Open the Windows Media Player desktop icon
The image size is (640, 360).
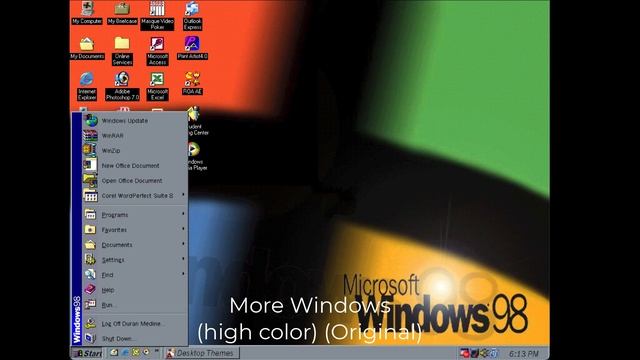198,156
